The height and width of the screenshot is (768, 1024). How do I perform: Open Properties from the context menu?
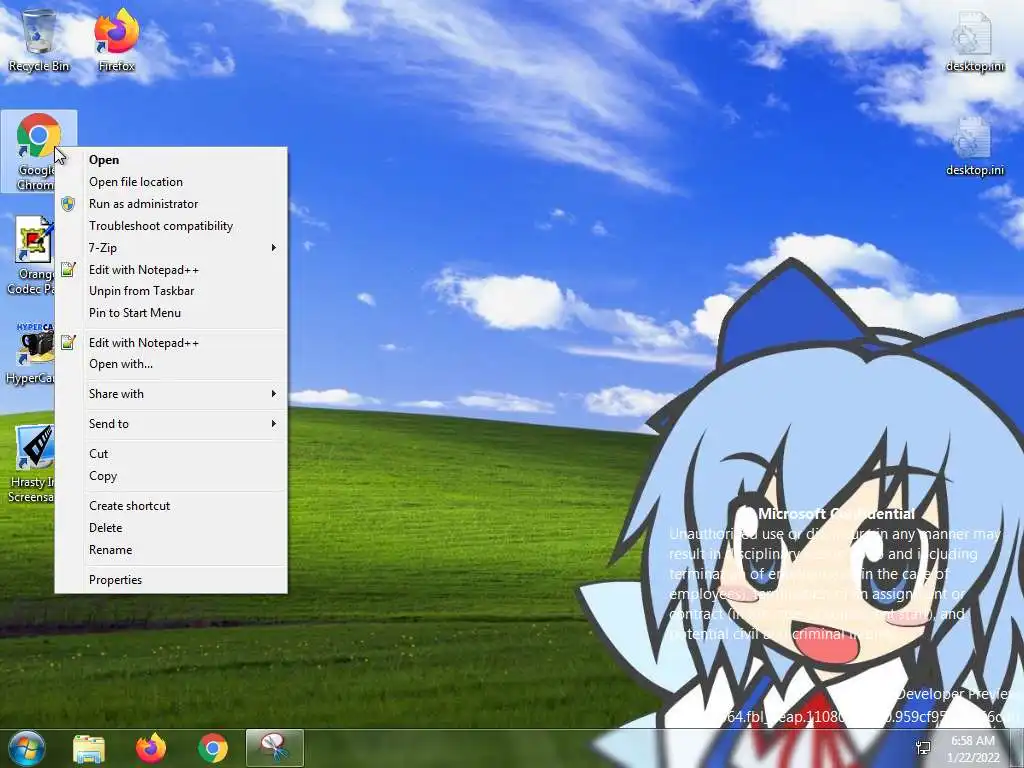pos(171,580)
